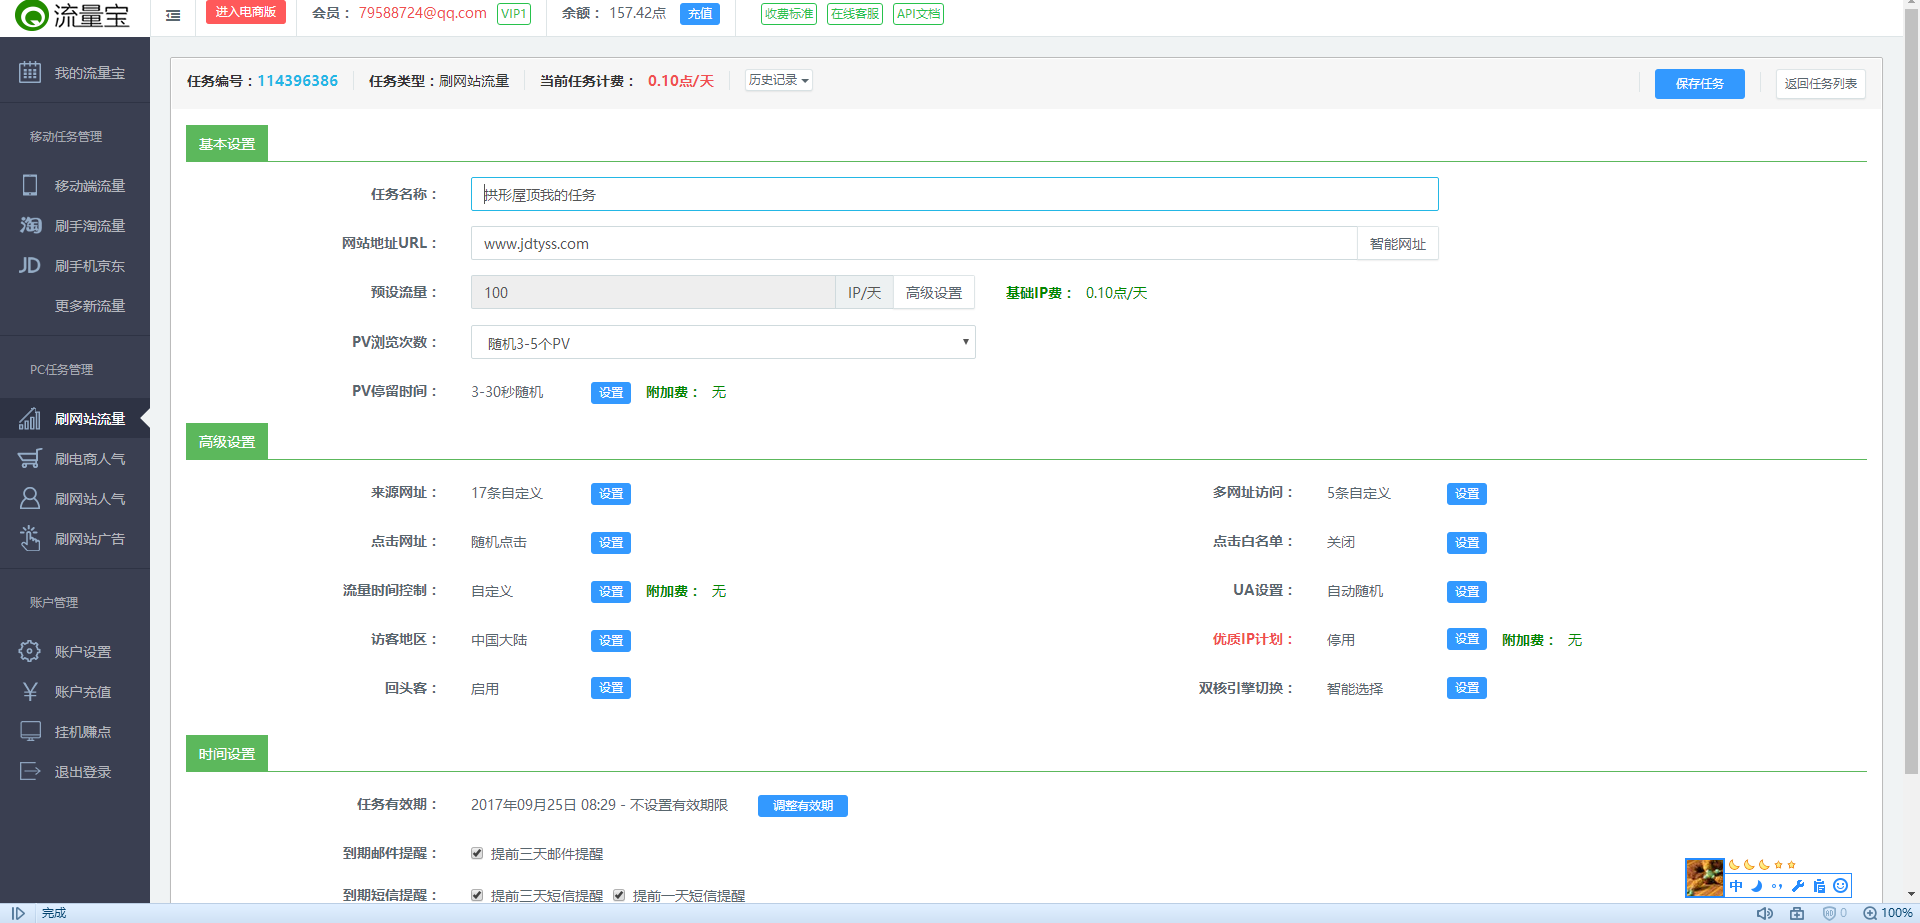
Task: Click the 任务名称 text input field
Action: (x=954, y=194)
